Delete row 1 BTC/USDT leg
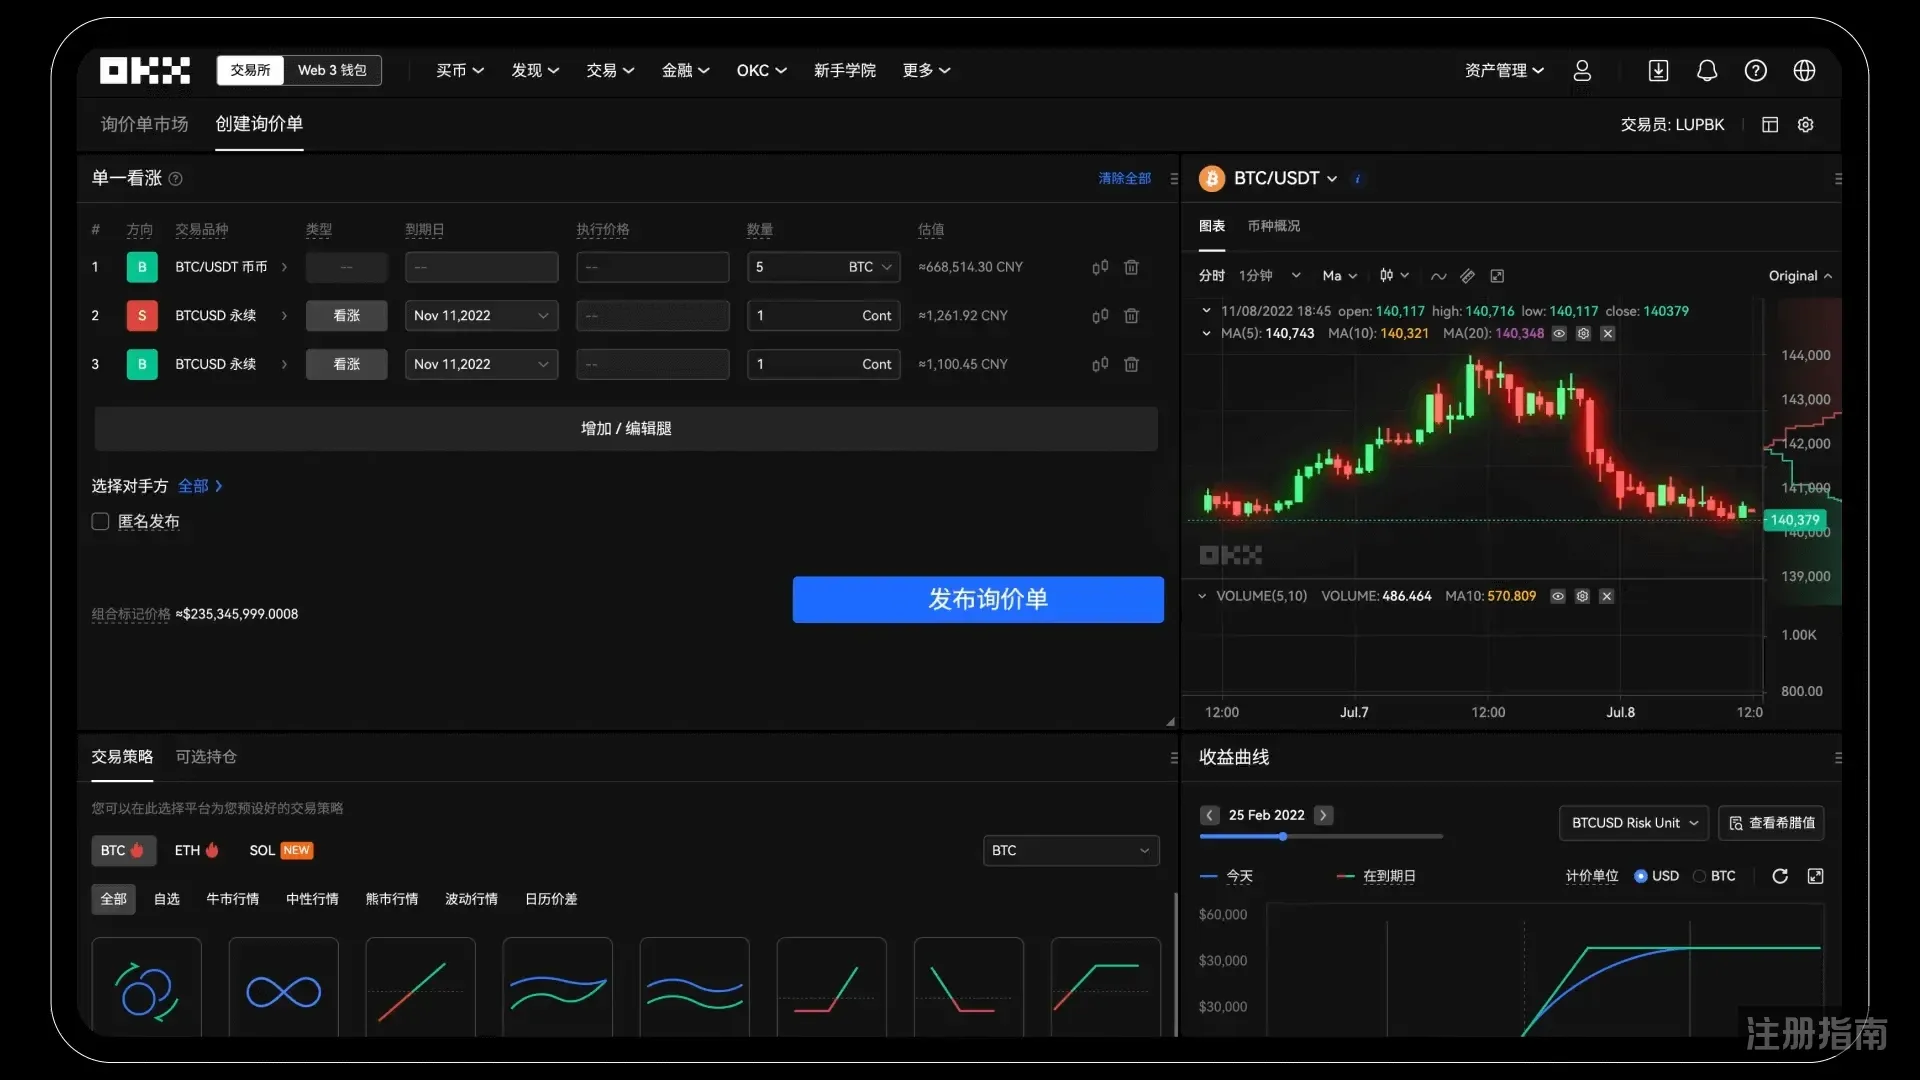This screenshot has height=1080, width=1920. tap(1132, 267)
